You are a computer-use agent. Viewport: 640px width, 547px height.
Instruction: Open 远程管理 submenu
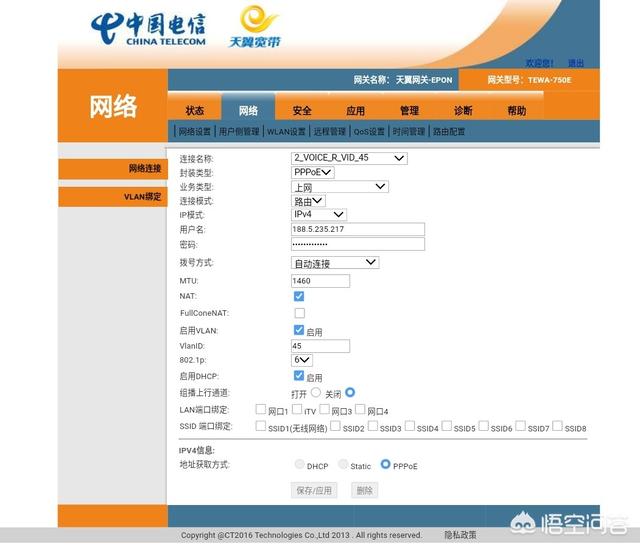[329, 131]
